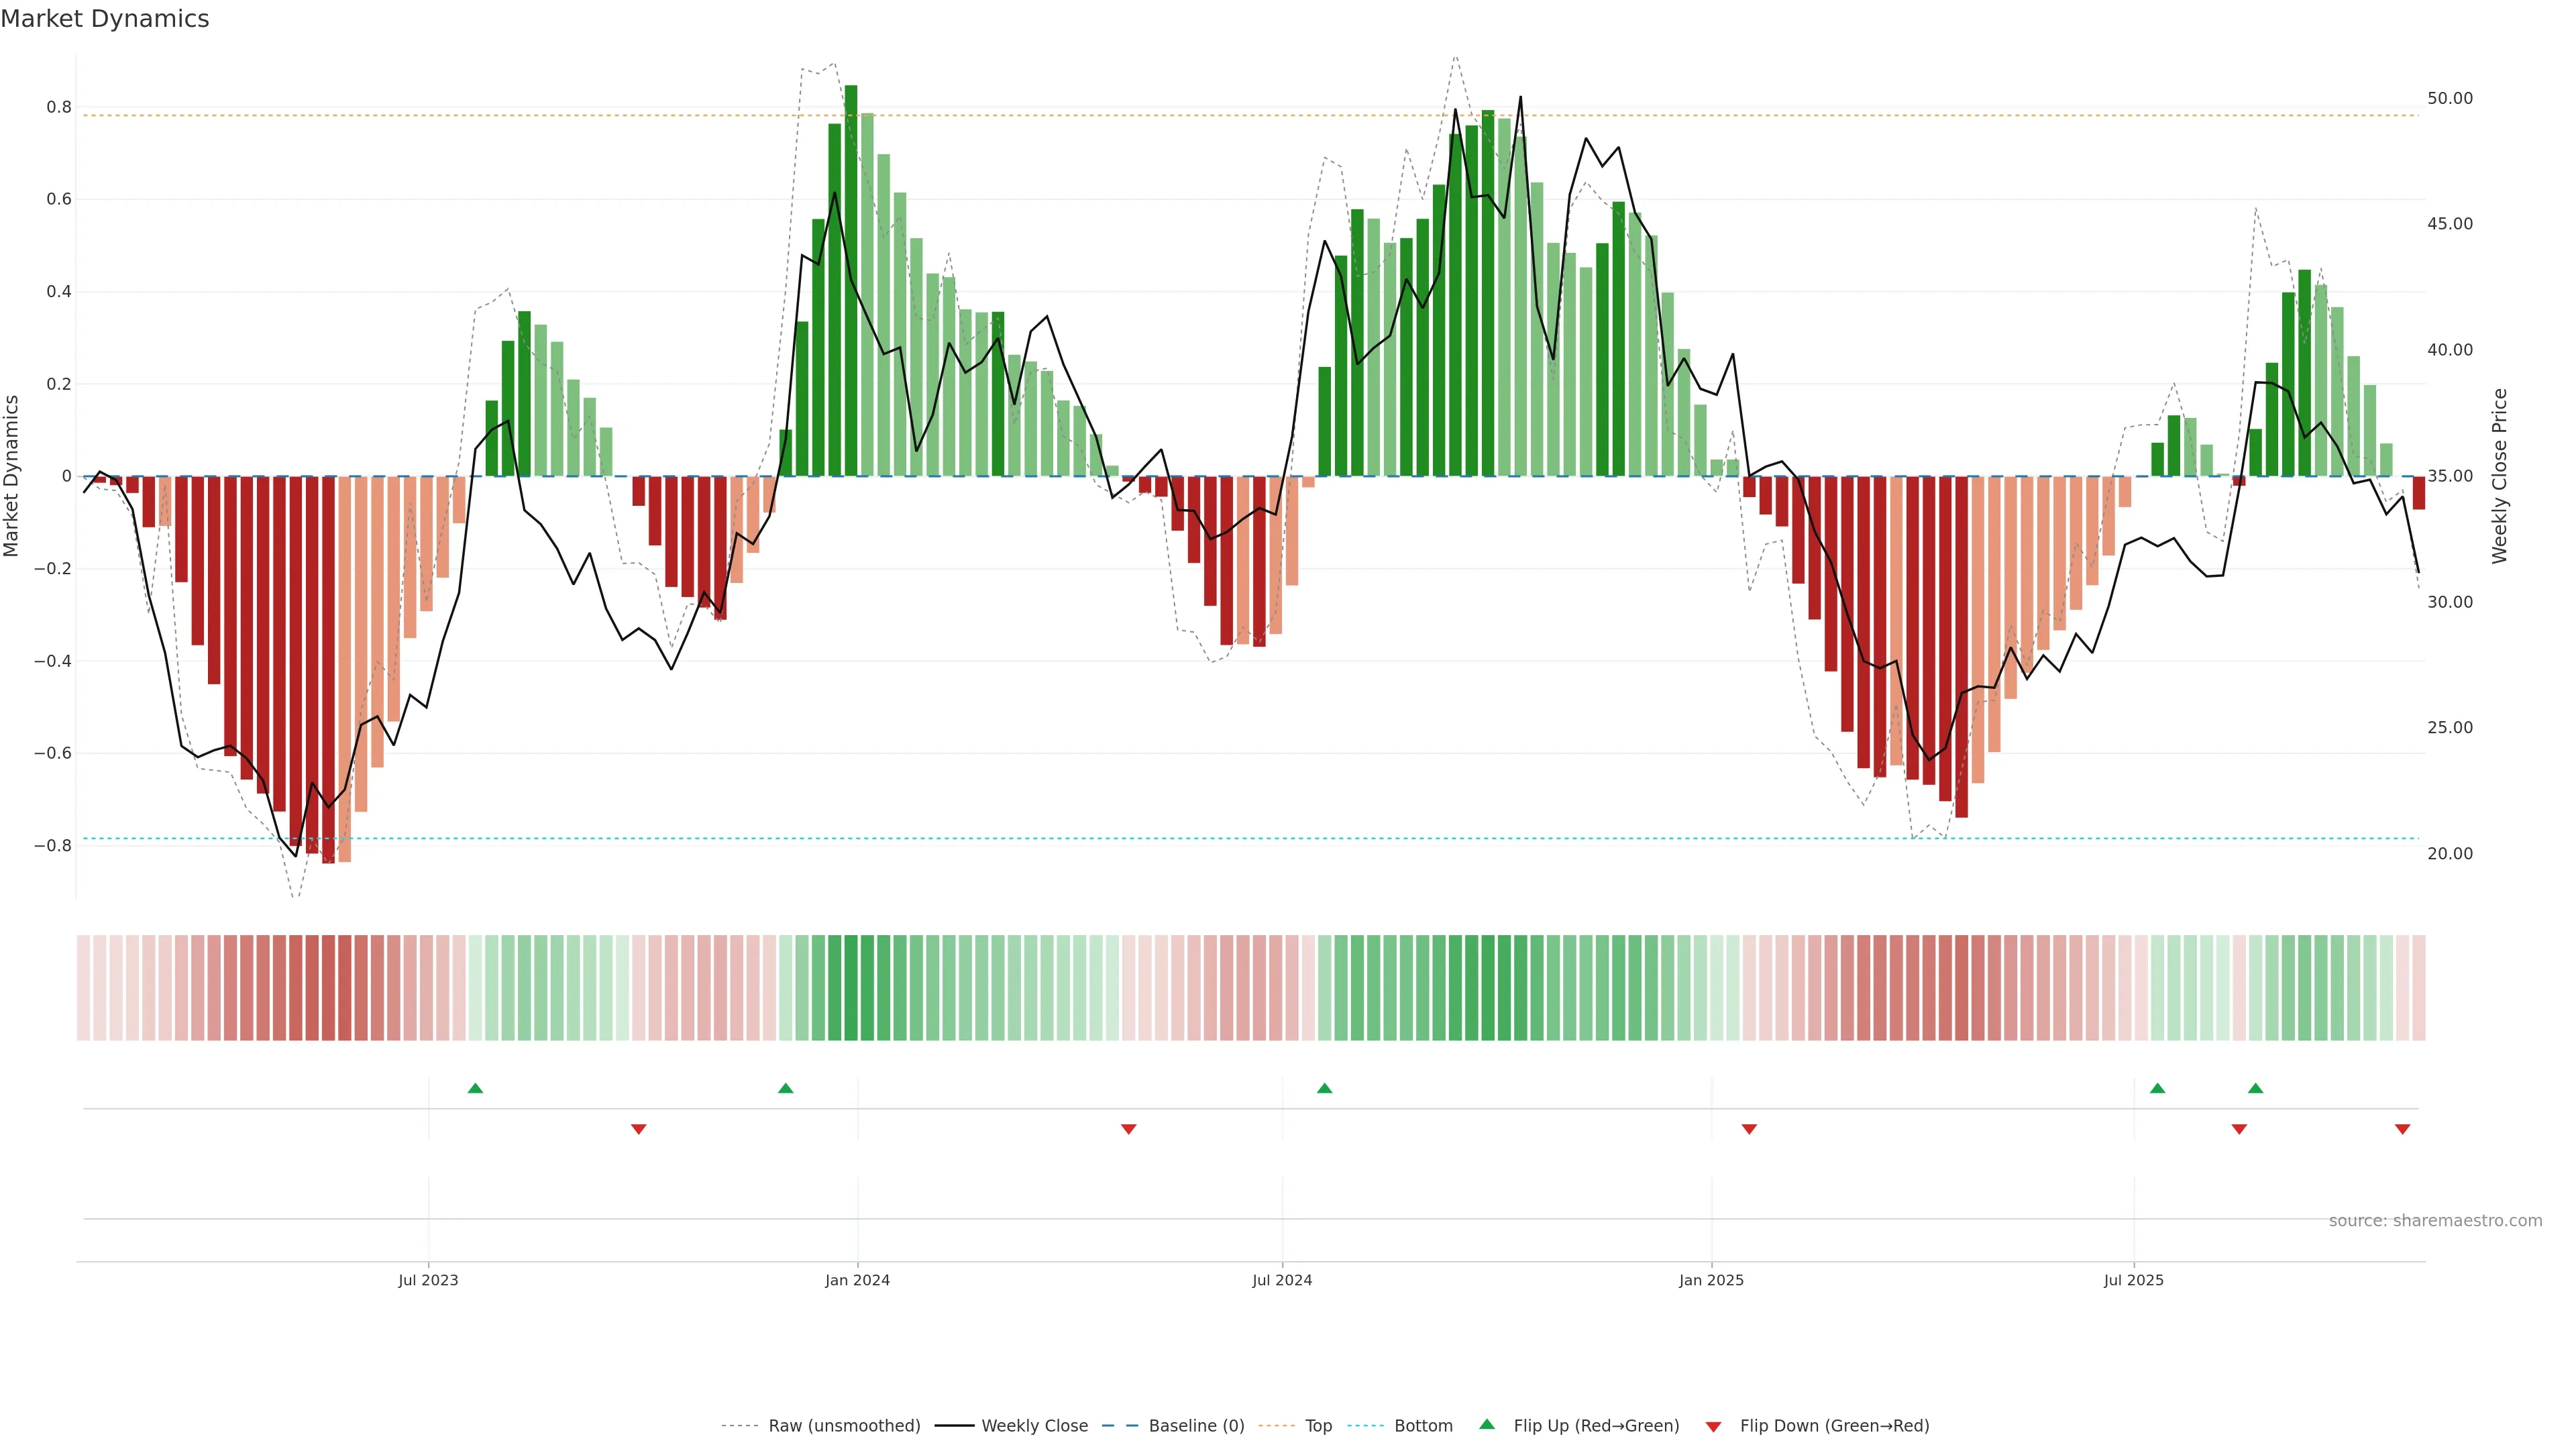The height and width of the screenshot is (1449, 2576).
Task: Click the red flip-down triangle just after Jan 2025
Action: pyautogui.click(x=1749, y=1129)
